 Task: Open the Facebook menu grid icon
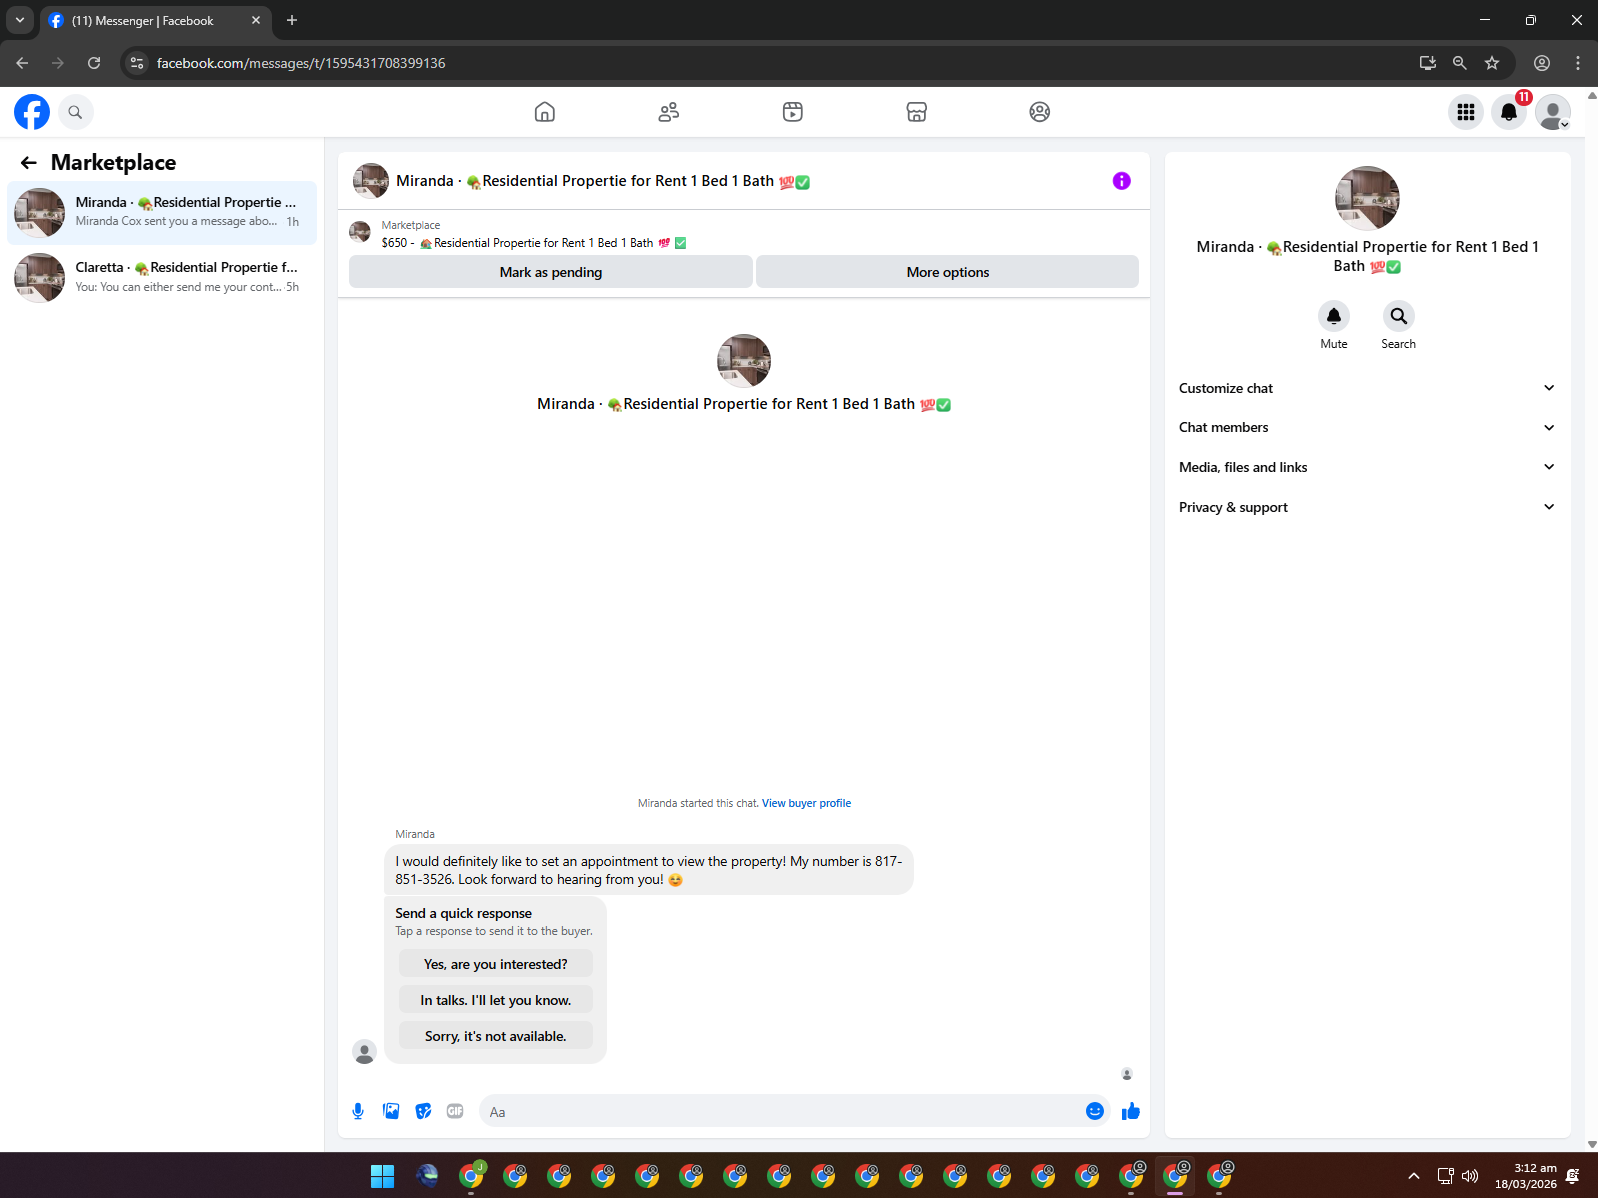tap(1466, 112)
